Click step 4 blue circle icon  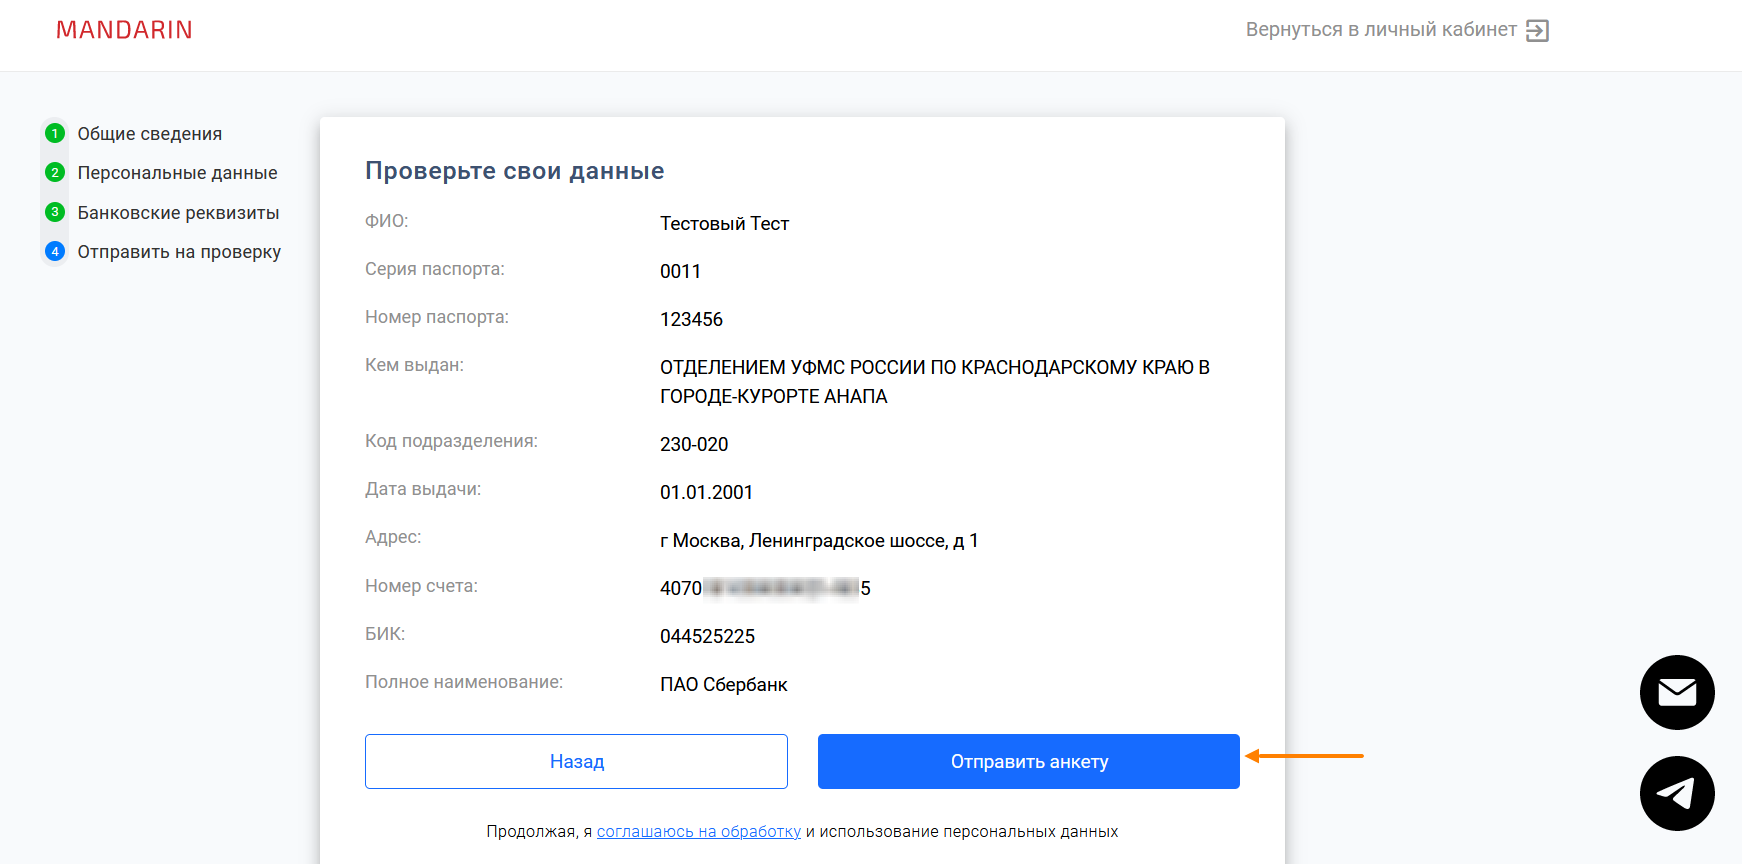coord(55,251)
